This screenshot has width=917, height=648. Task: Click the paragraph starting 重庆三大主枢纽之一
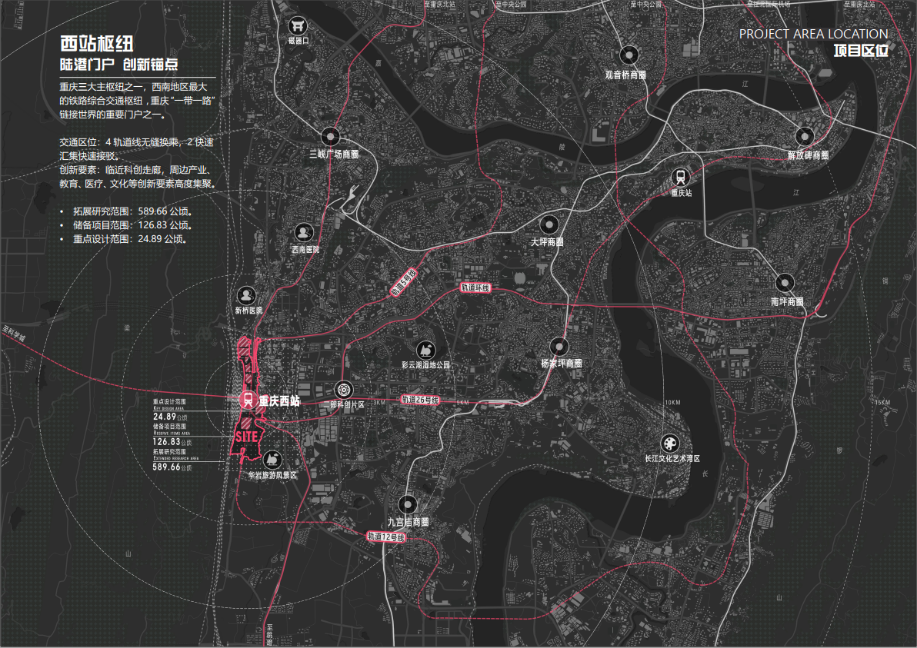pyautogui.click(x=137, y=101)
